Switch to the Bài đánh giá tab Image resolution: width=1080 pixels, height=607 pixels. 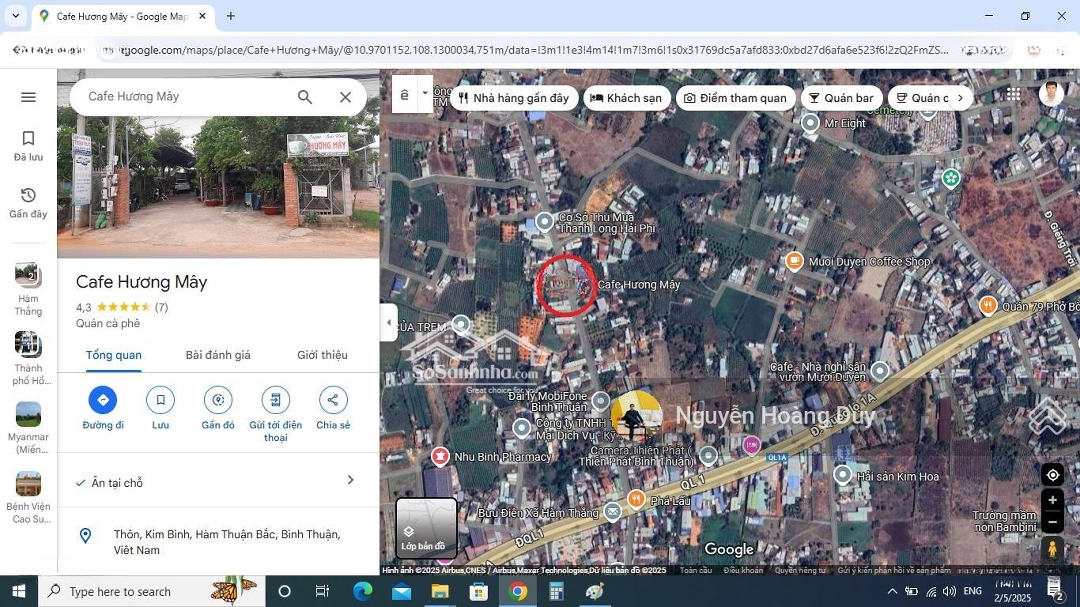(x=218, y=355)
